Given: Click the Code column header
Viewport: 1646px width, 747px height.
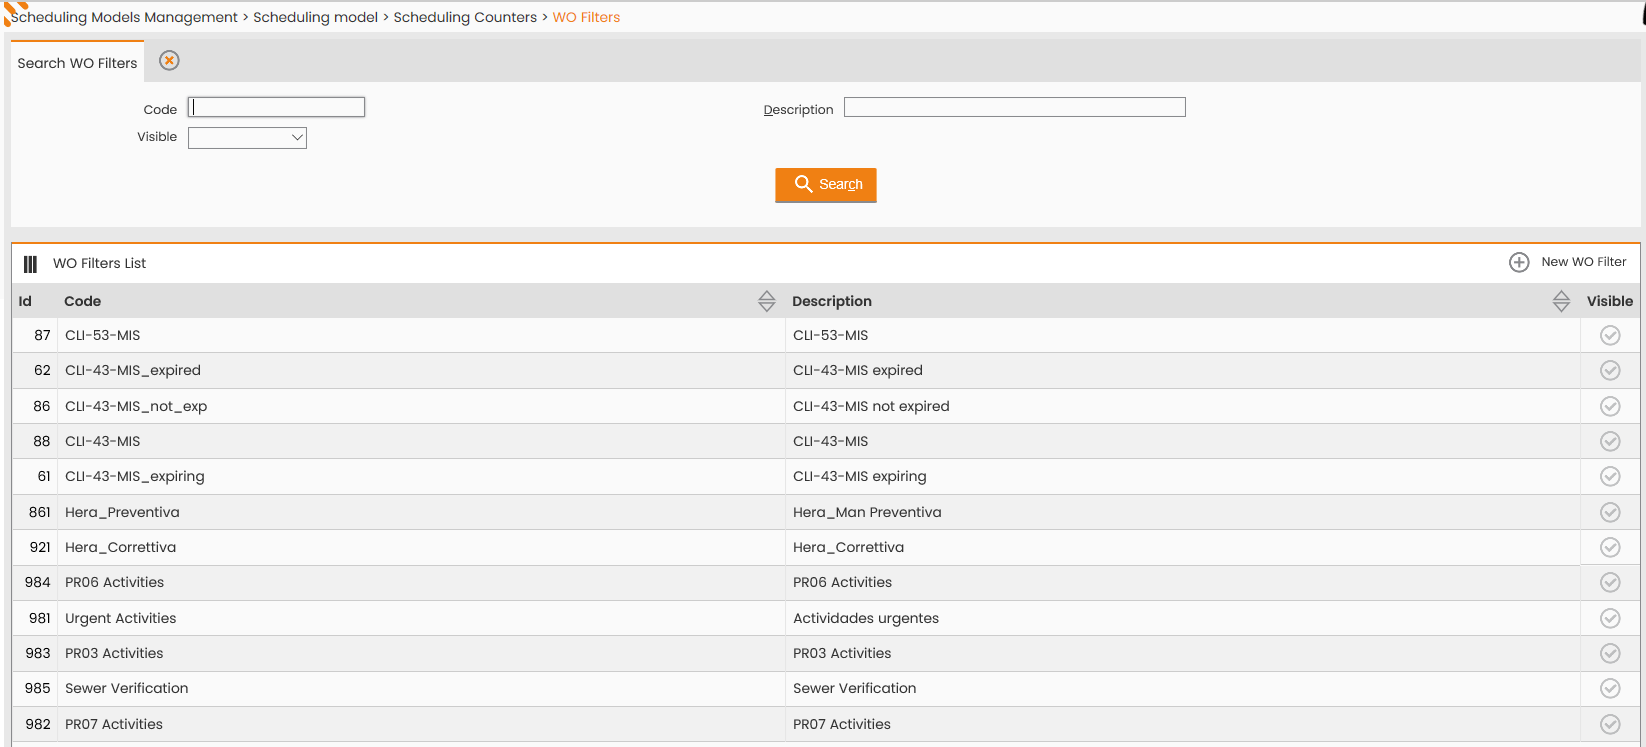Looking at the screenshot, I should [83, 301].
